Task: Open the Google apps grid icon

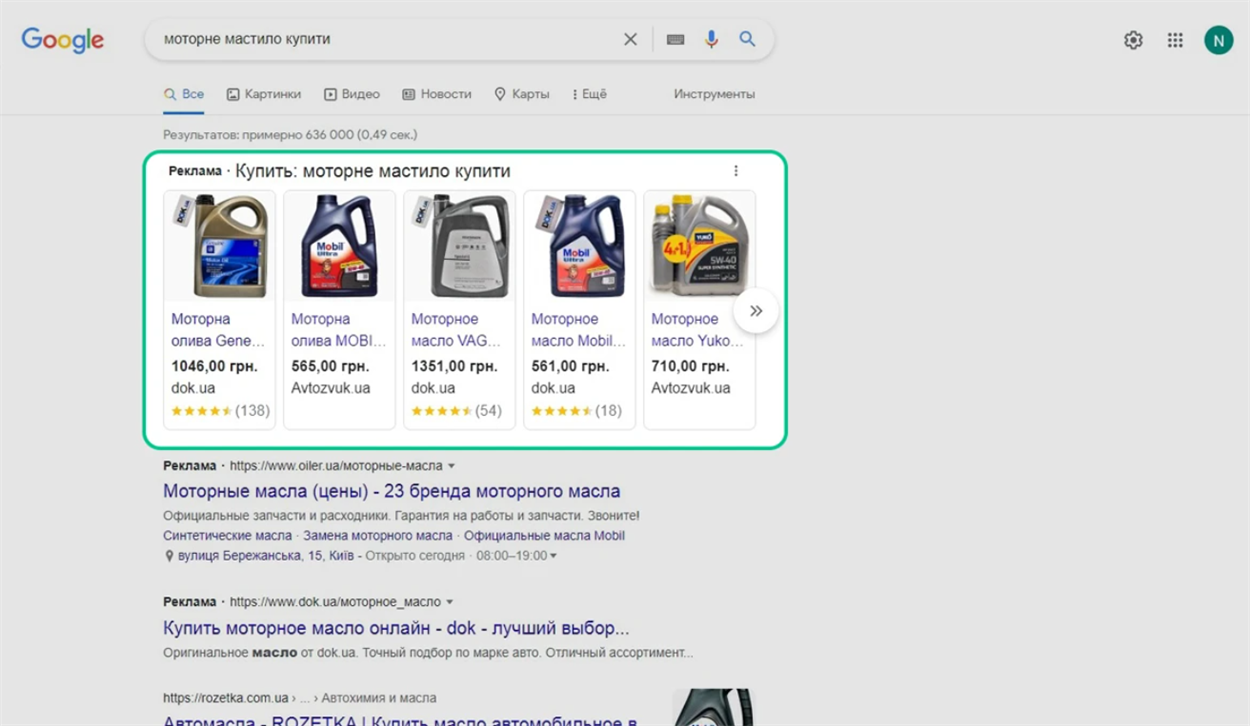Action: (1175, 40)
